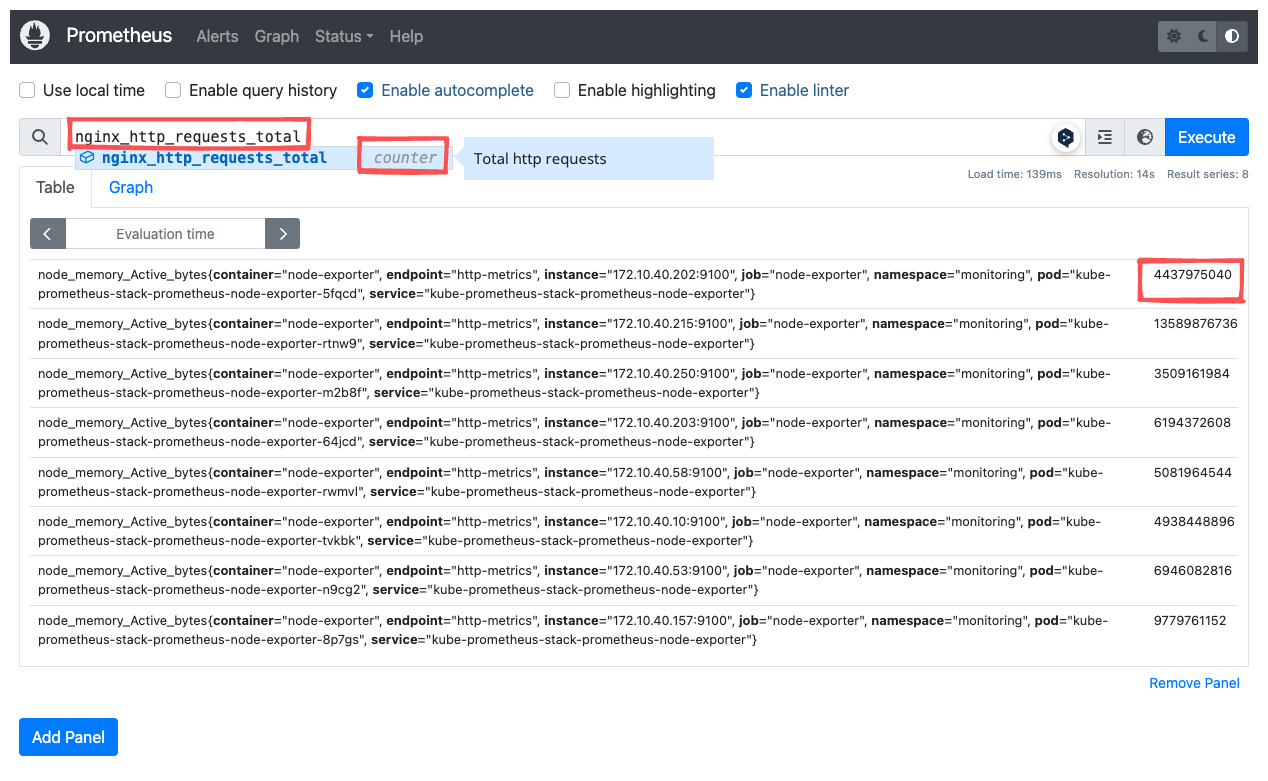Click the series row with instance 172.10.40.215:9100
This screenshot has height=781, width=1268.
coord(634,334)
